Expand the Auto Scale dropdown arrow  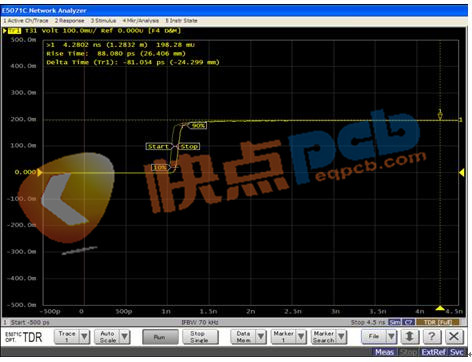[125, 337]
